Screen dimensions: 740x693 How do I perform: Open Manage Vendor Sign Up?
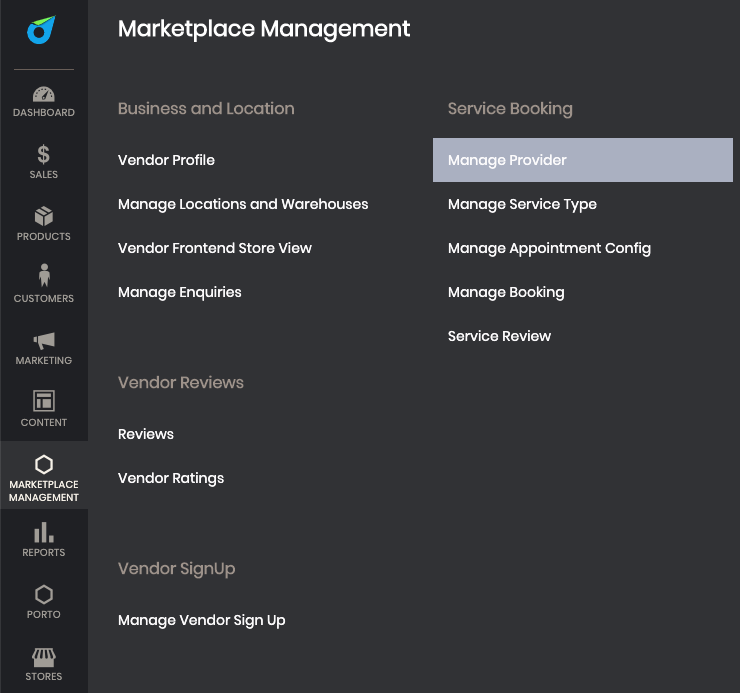pyautogui.click(x=202, y=620)
